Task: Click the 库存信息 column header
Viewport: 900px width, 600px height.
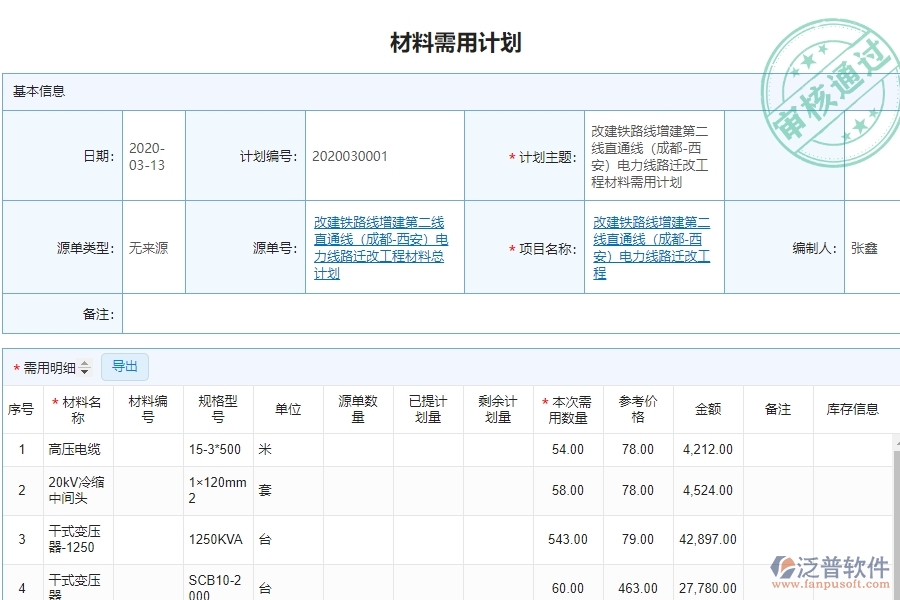Action: 853,408
